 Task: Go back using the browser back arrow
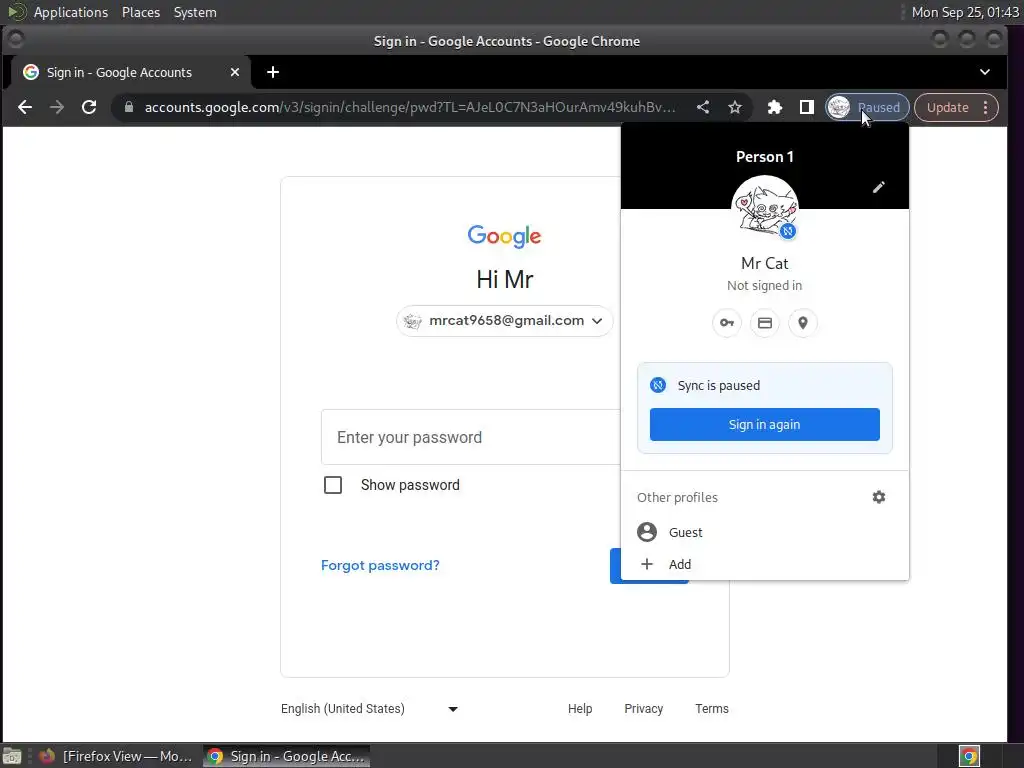pyautogui.click(x=25, y=107)
